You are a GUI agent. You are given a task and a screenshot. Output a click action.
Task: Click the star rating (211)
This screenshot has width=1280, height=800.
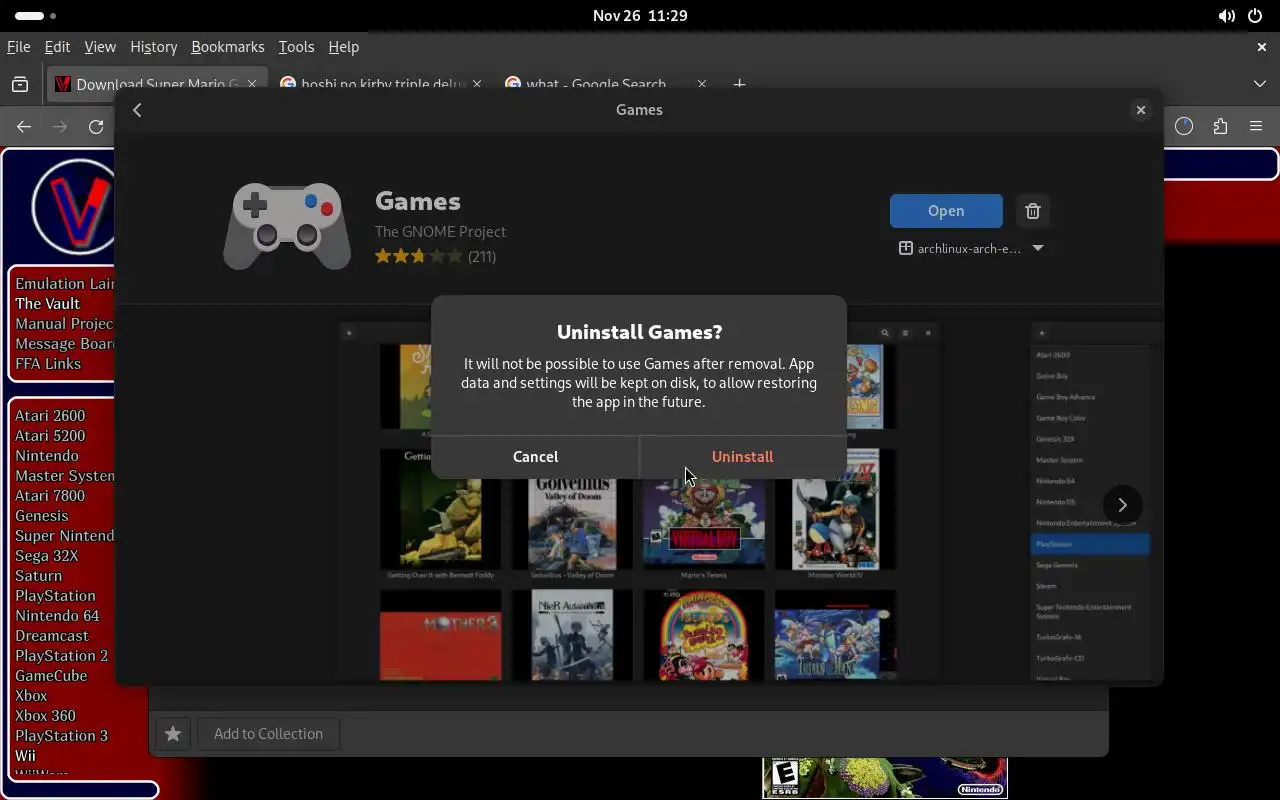435,256
